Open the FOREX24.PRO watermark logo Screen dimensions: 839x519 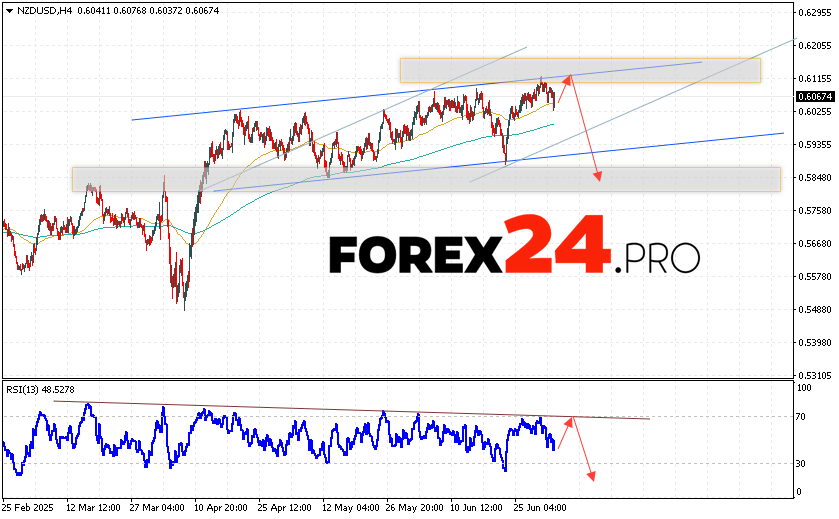pyautogui.click(x=514, y=246)
